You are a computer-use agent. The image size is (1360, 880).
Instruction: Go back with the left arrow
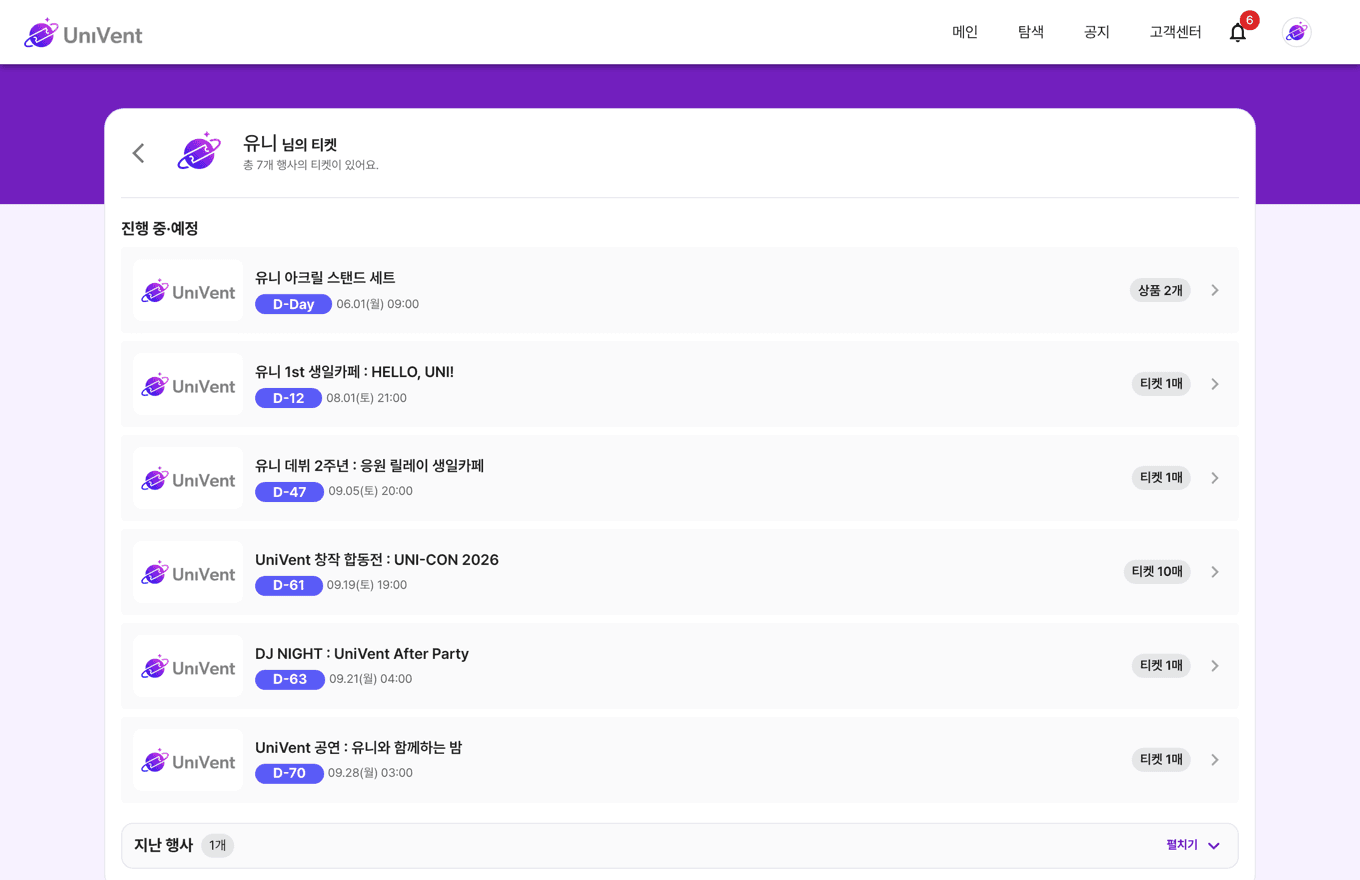pyautogui.click(x=138, y=153)
